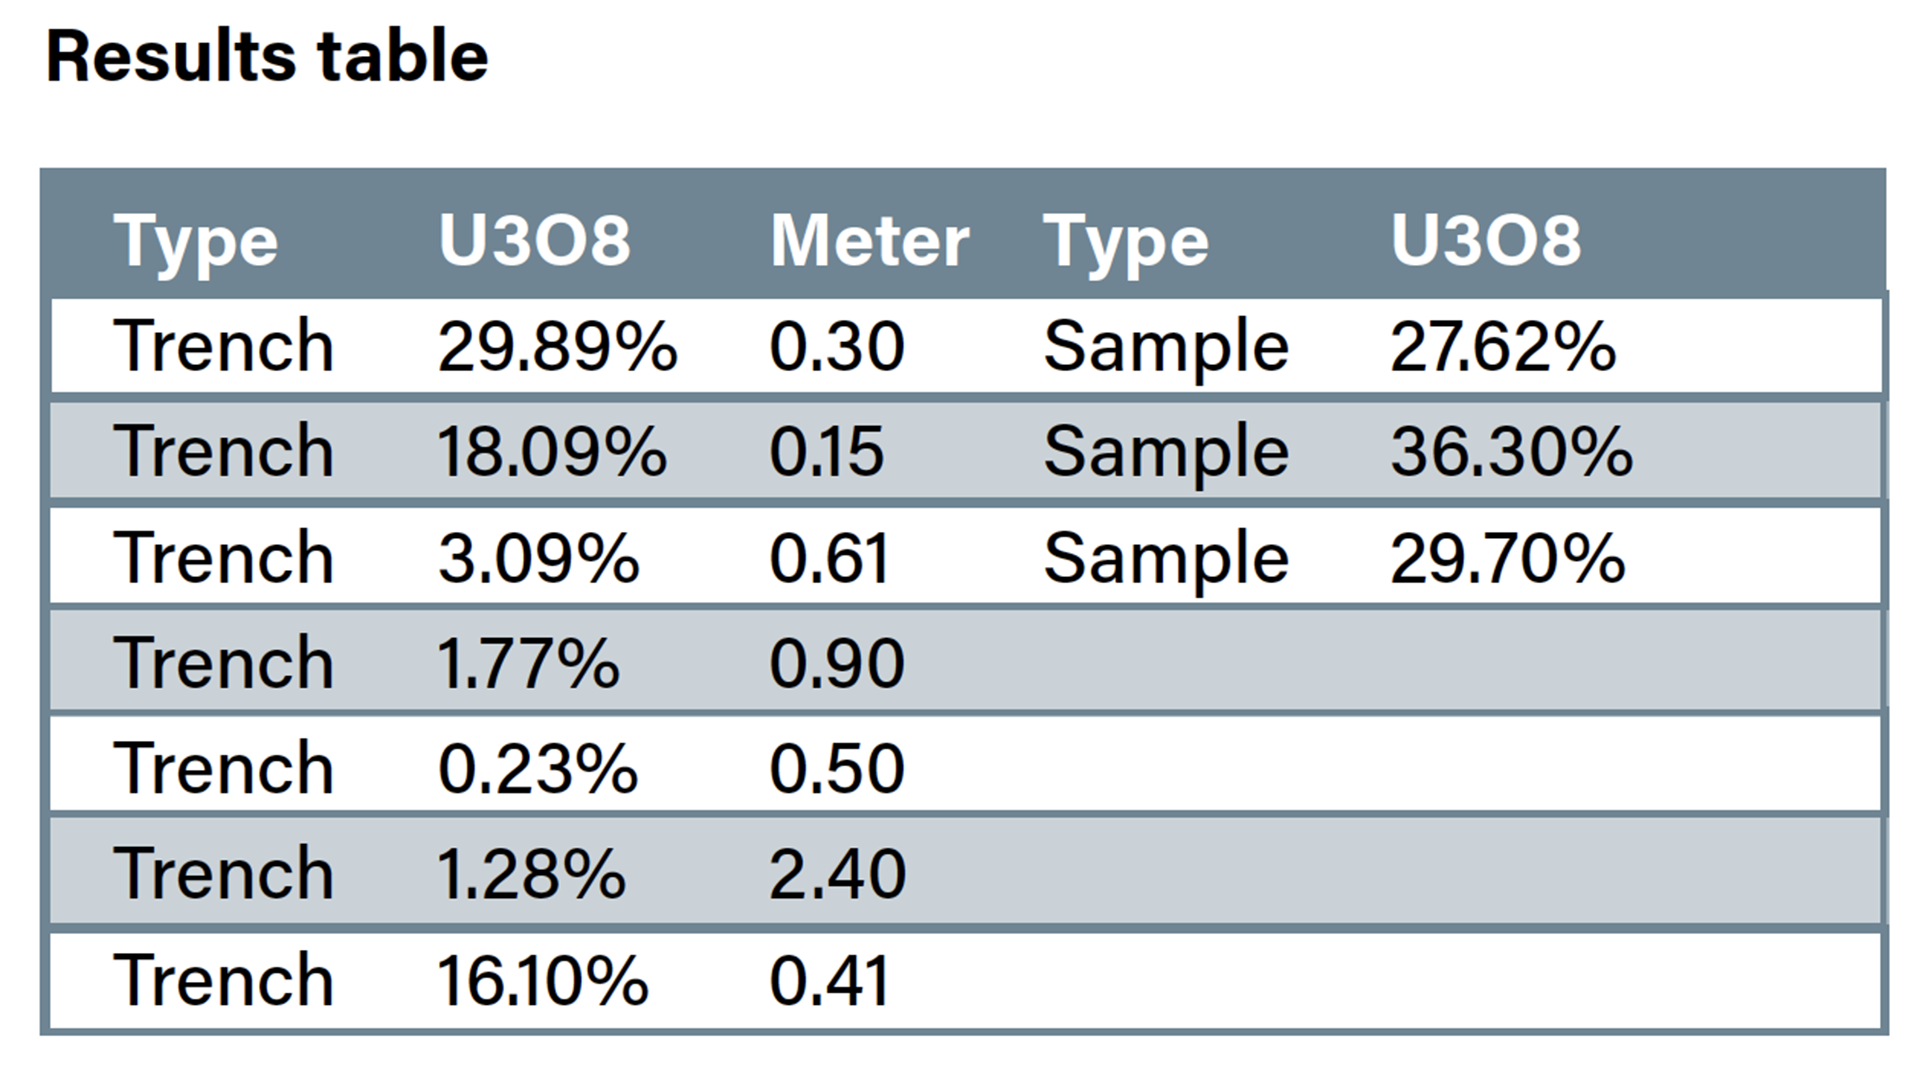Click the 'Results table' heading
The image size is (1920, 1080).
267,57
